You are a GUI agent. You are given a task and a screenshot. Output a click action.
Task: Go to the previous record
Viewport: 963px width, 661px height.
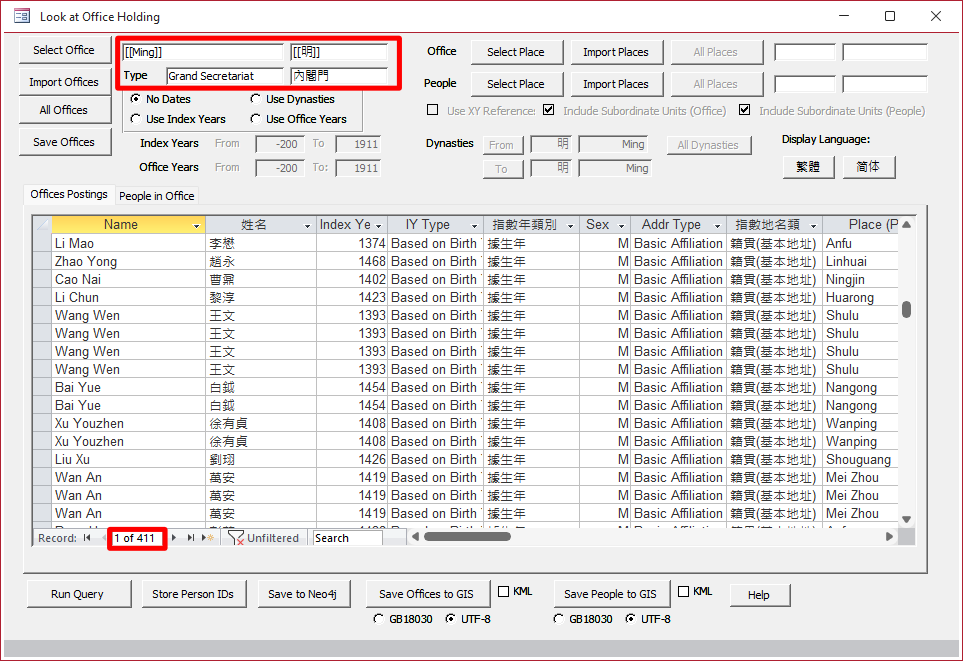(x=102, y=538)
